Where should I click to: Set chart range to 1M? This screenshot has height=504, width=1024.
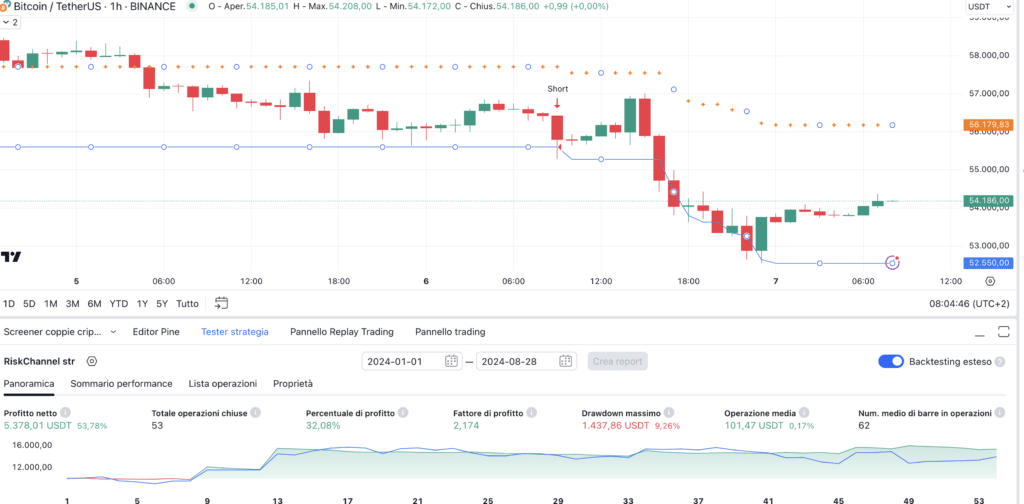[x=50, y=304]
